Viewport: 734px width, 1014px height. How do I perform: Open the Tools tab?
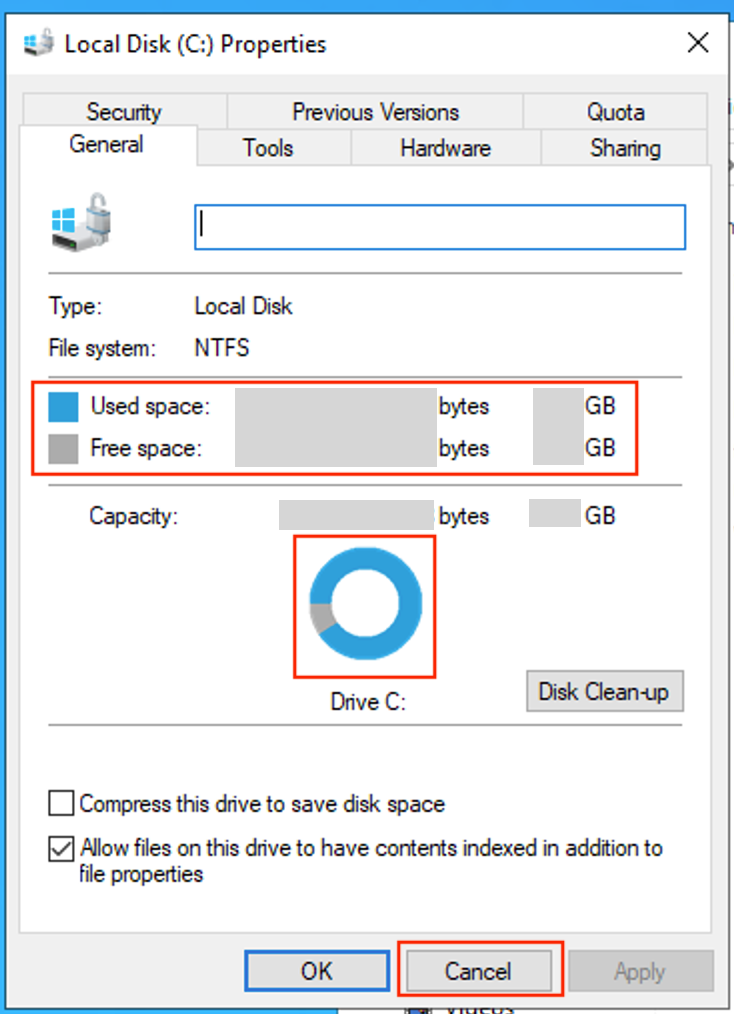[268, 149]
